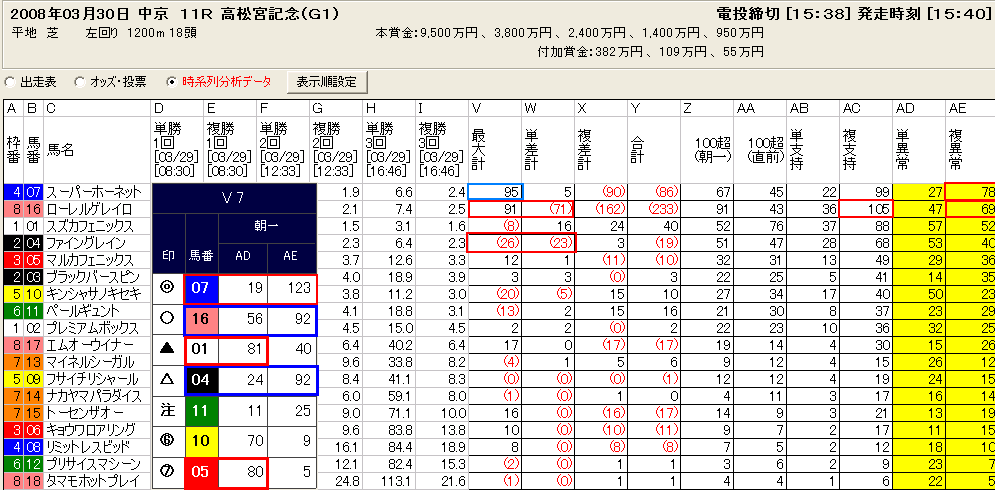Viewport: 995px width, 490px height.
Task: Click blue horse number 07 in V7 panel
Action: [x=201, y=288]
